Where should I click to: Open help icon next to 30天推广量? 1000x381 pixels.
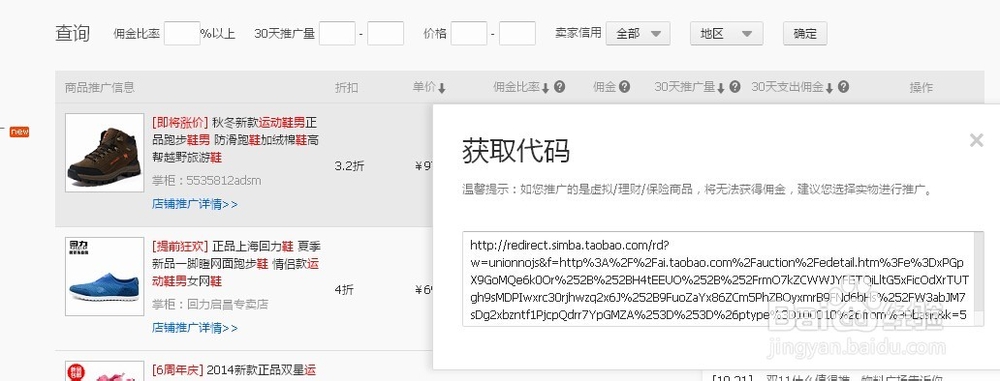[735, 87]
